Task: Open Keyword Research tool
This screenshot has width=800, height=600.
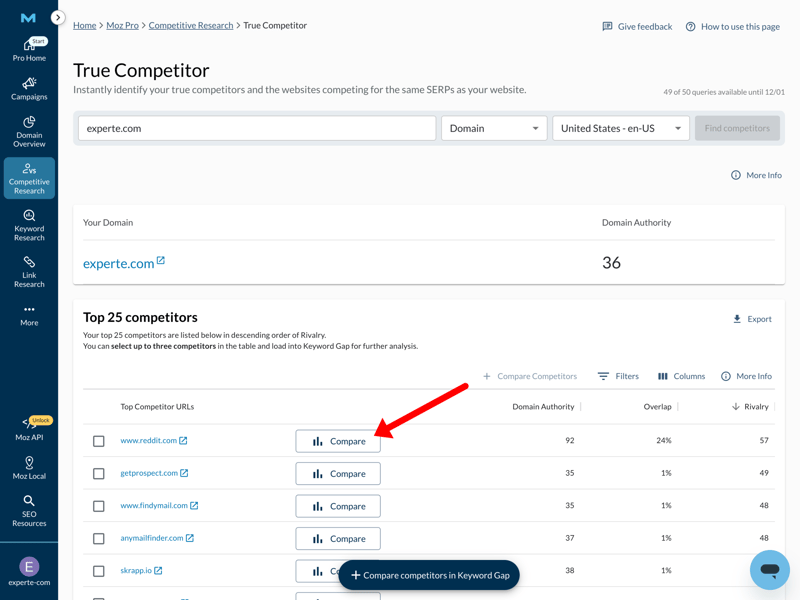Action: pos(29,225)
